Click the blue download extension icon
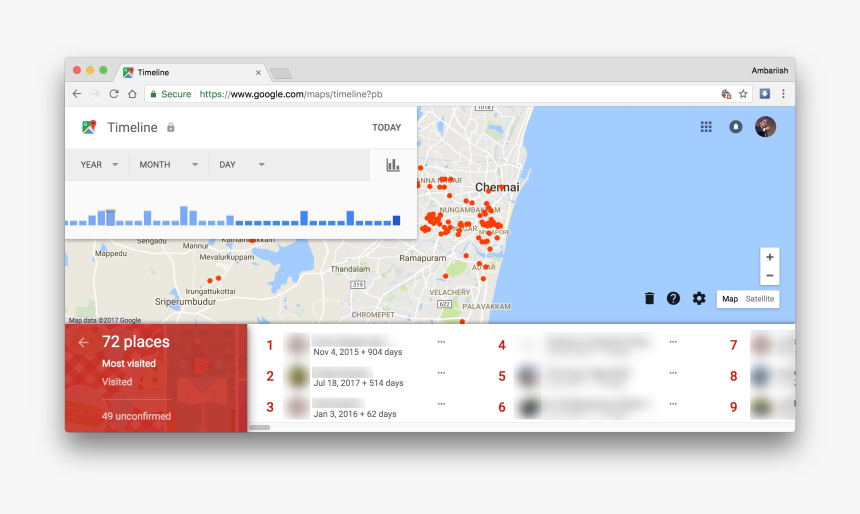This screenshot has width=860, height=514. (x=765, y=94)
